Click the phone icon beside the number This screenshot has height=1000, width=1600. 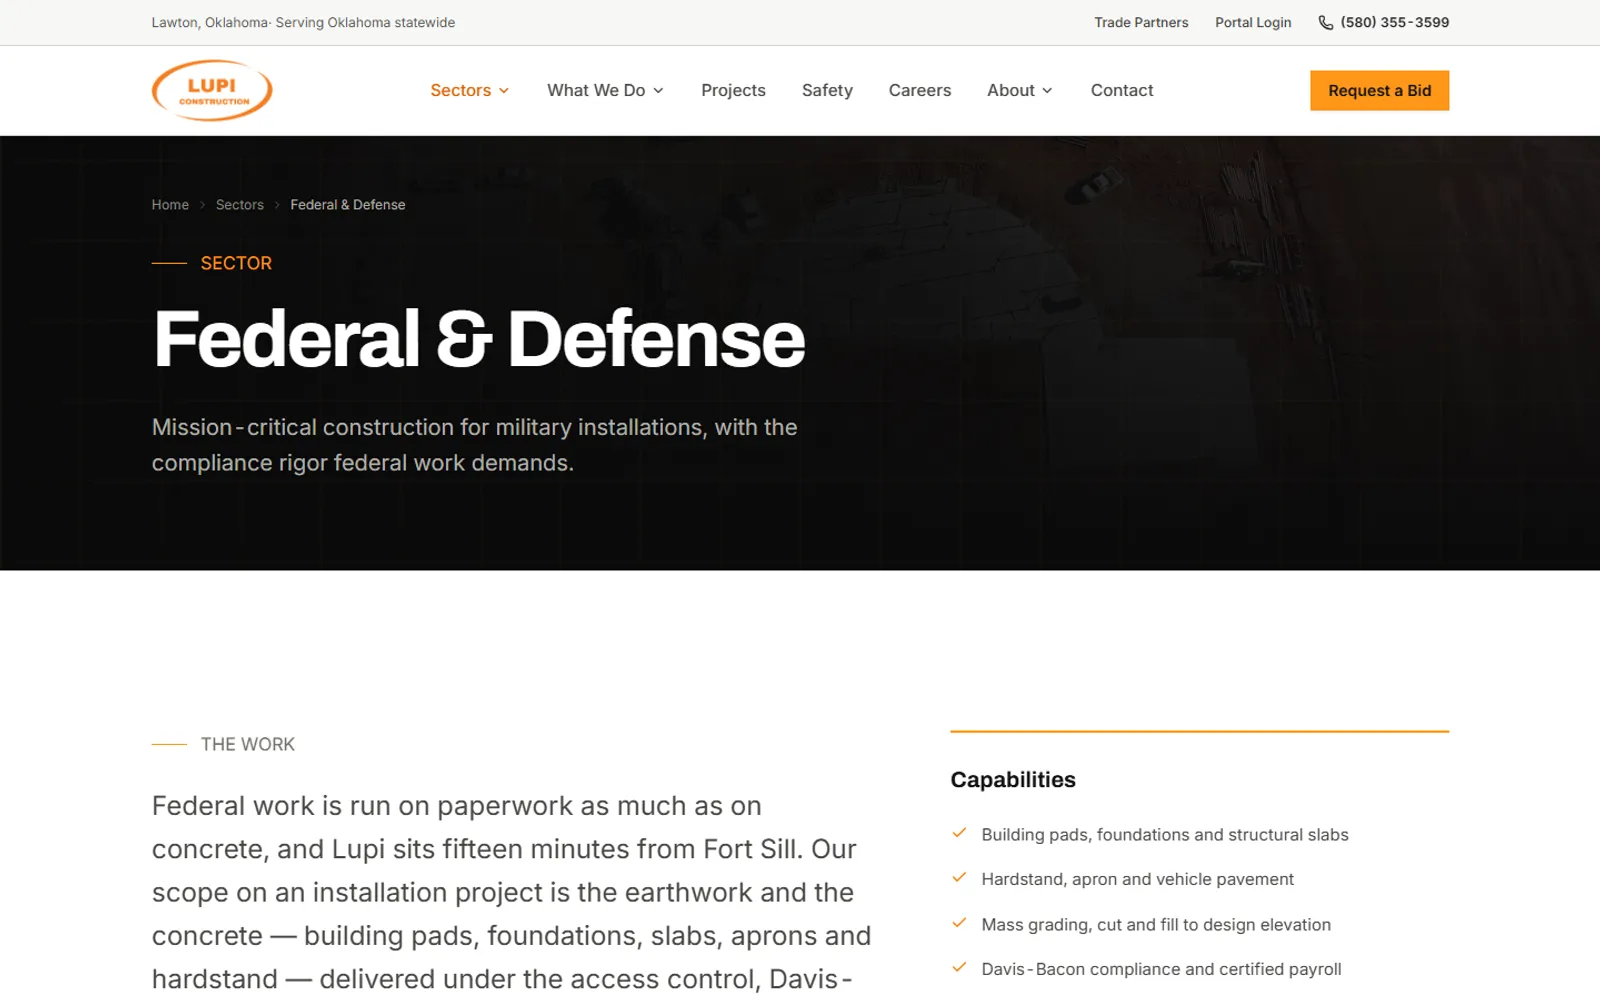click(x=1326, y=22)
